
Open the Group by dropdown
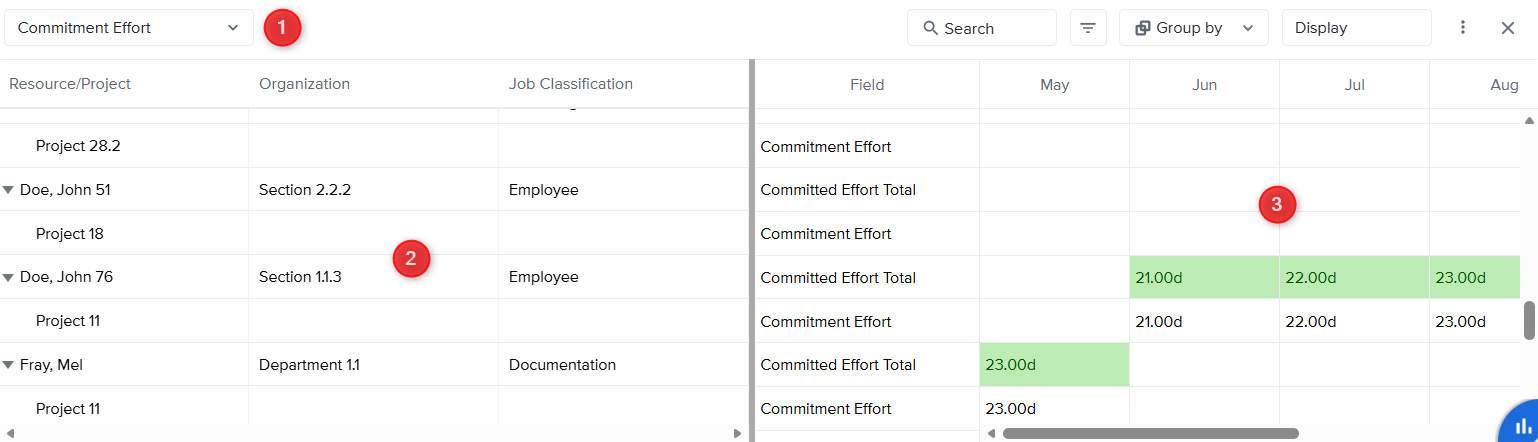[1193, 28]
